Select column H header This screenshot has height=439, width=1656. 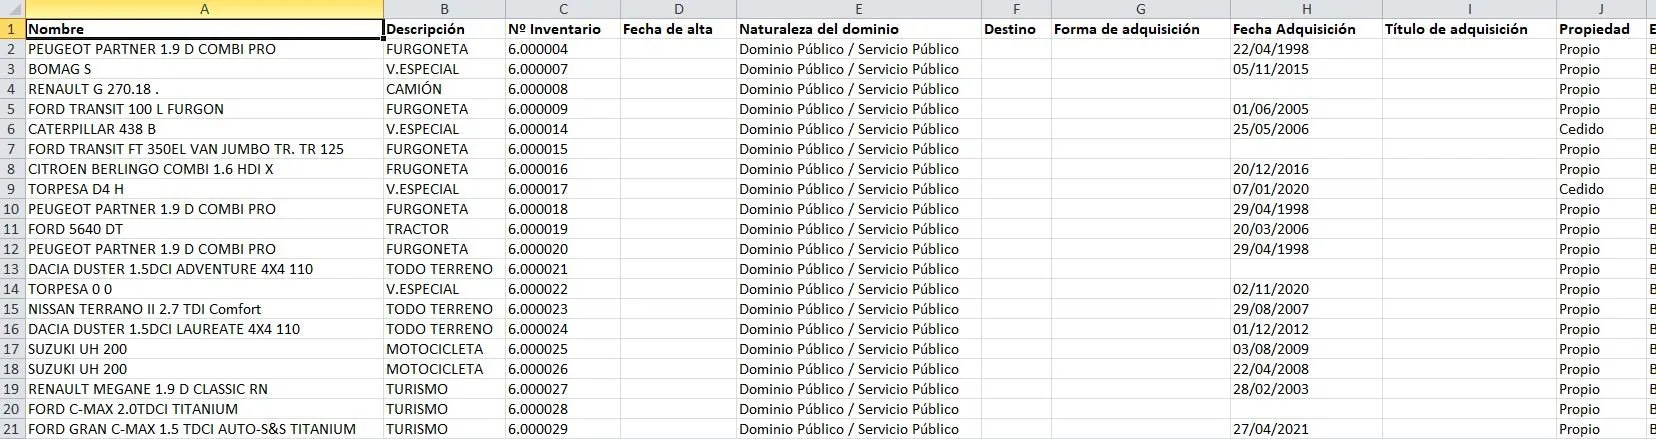[1305, 9]
